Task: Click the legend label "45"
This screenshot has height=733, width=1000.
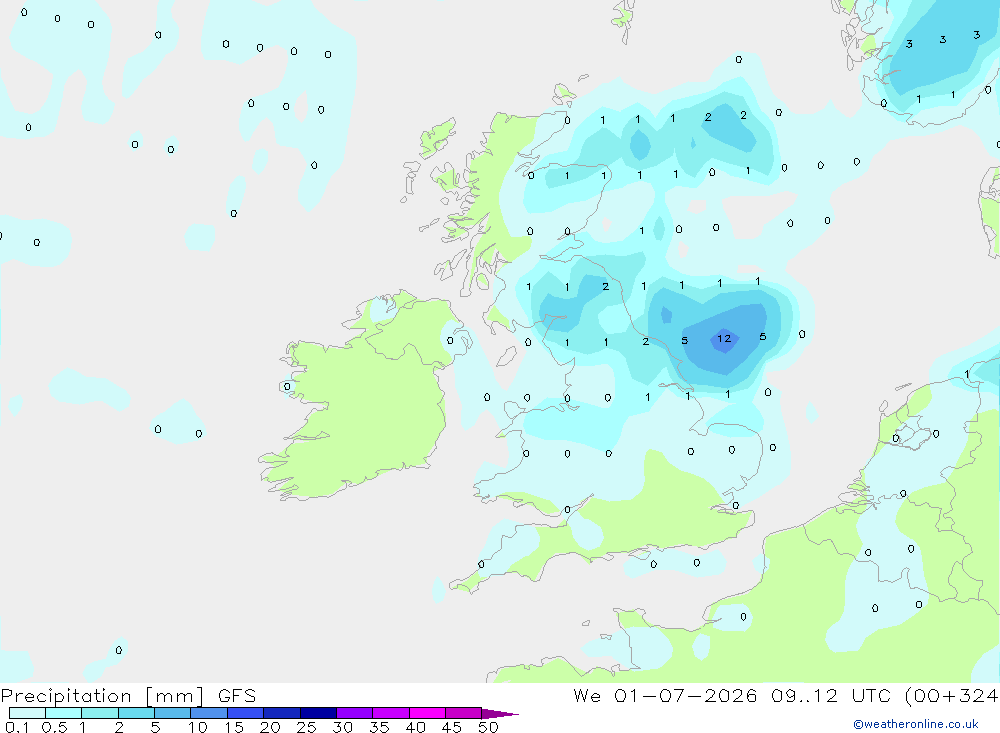Action: 452,727
